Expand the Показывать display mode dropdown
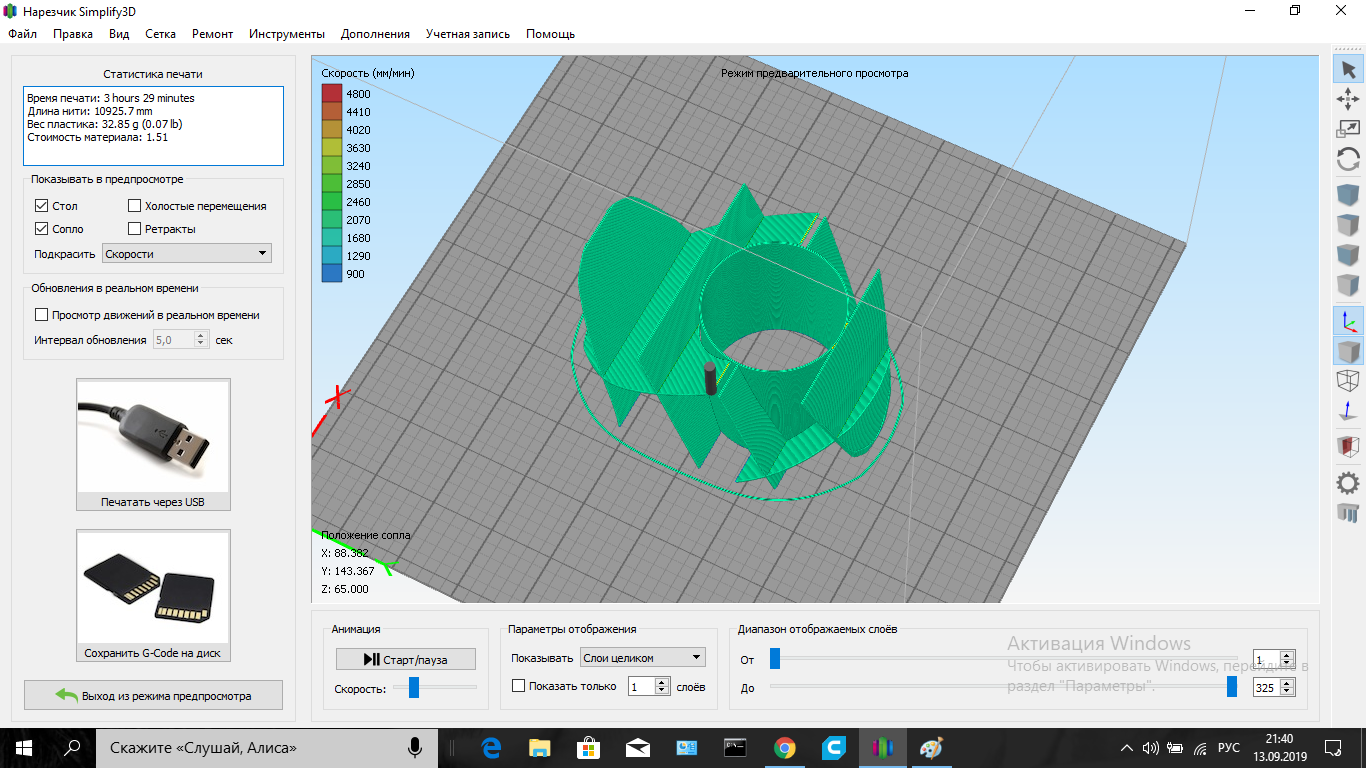This screenshot has height=768, width=1366. coord(643,658)
